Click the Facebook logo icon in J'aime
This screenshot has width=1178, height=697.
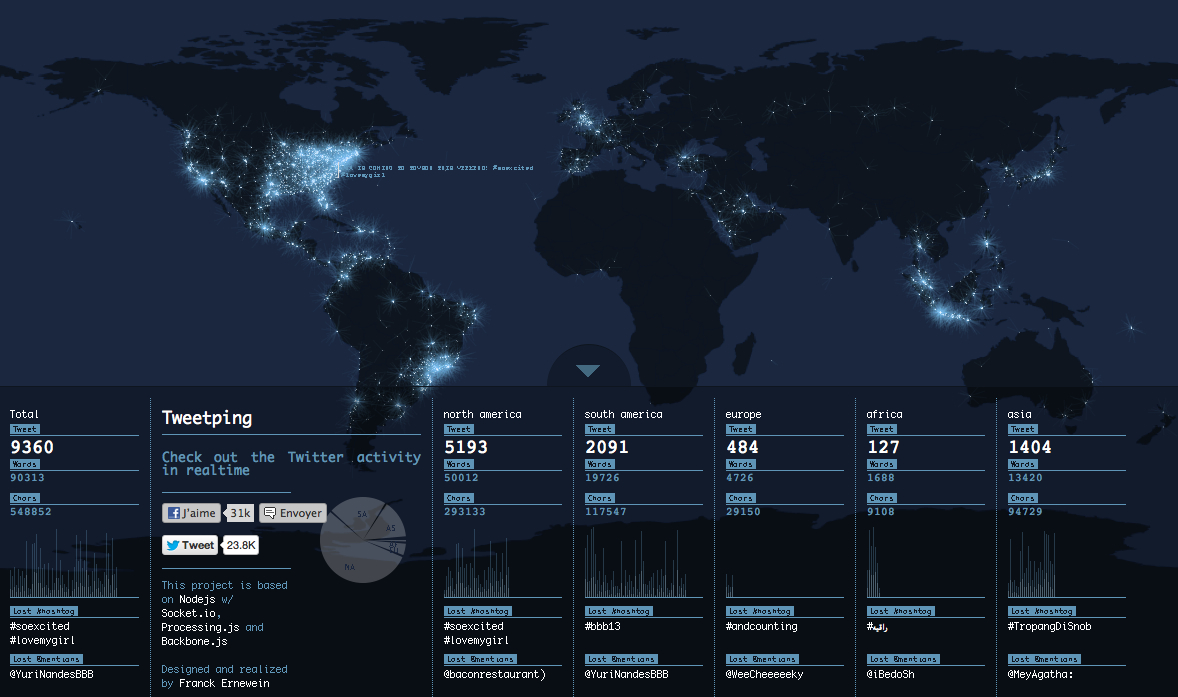[x=174, y=513]
